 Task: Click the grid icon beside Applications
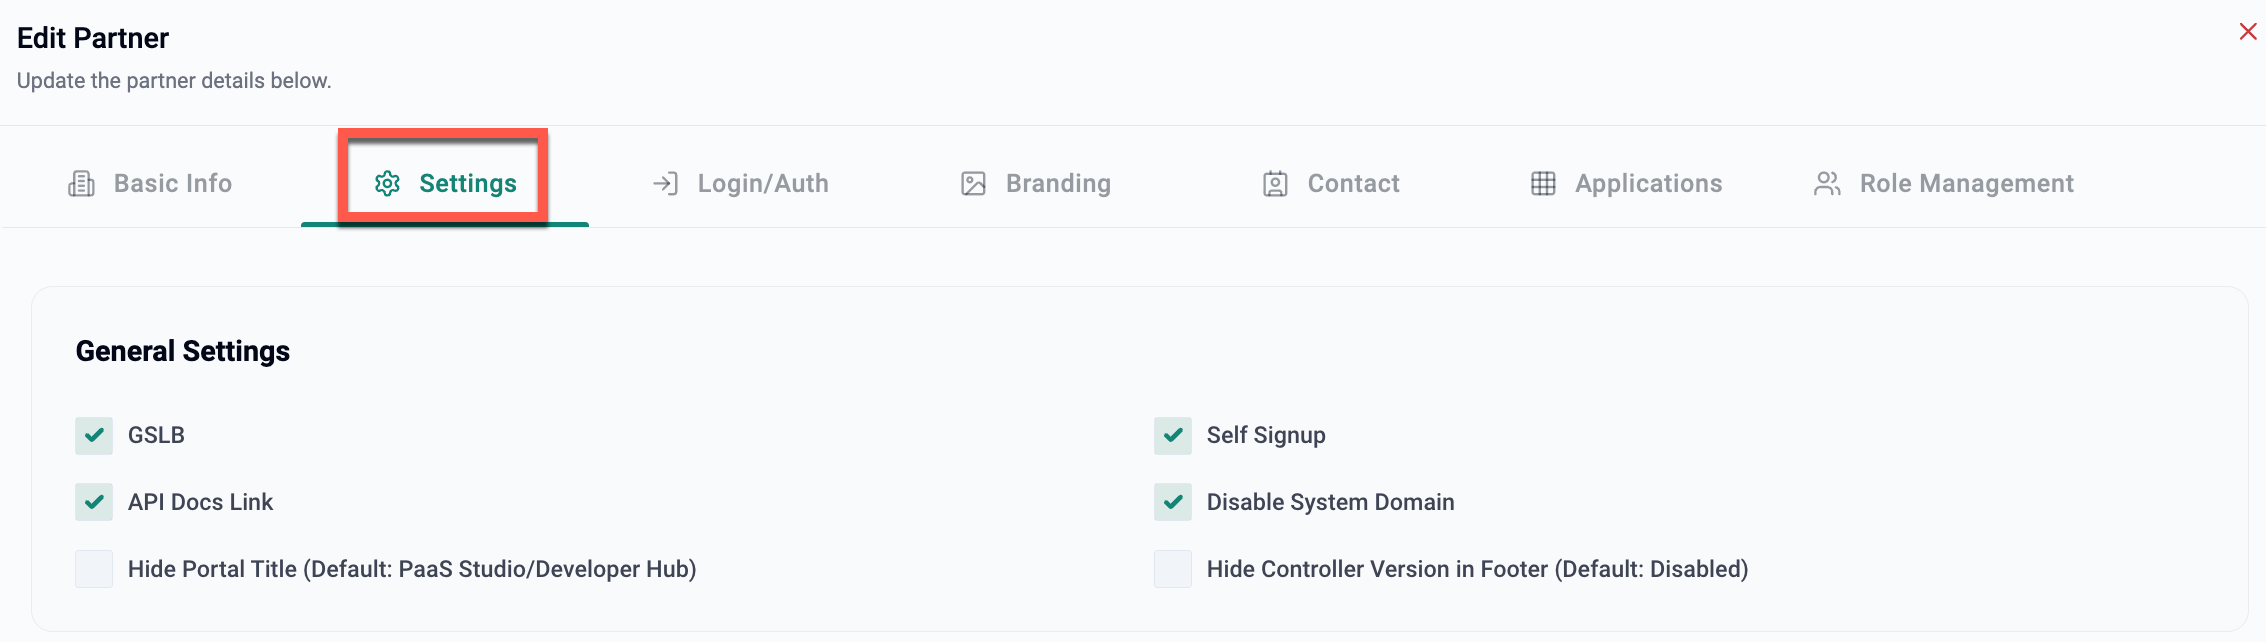click(1543, 184)
